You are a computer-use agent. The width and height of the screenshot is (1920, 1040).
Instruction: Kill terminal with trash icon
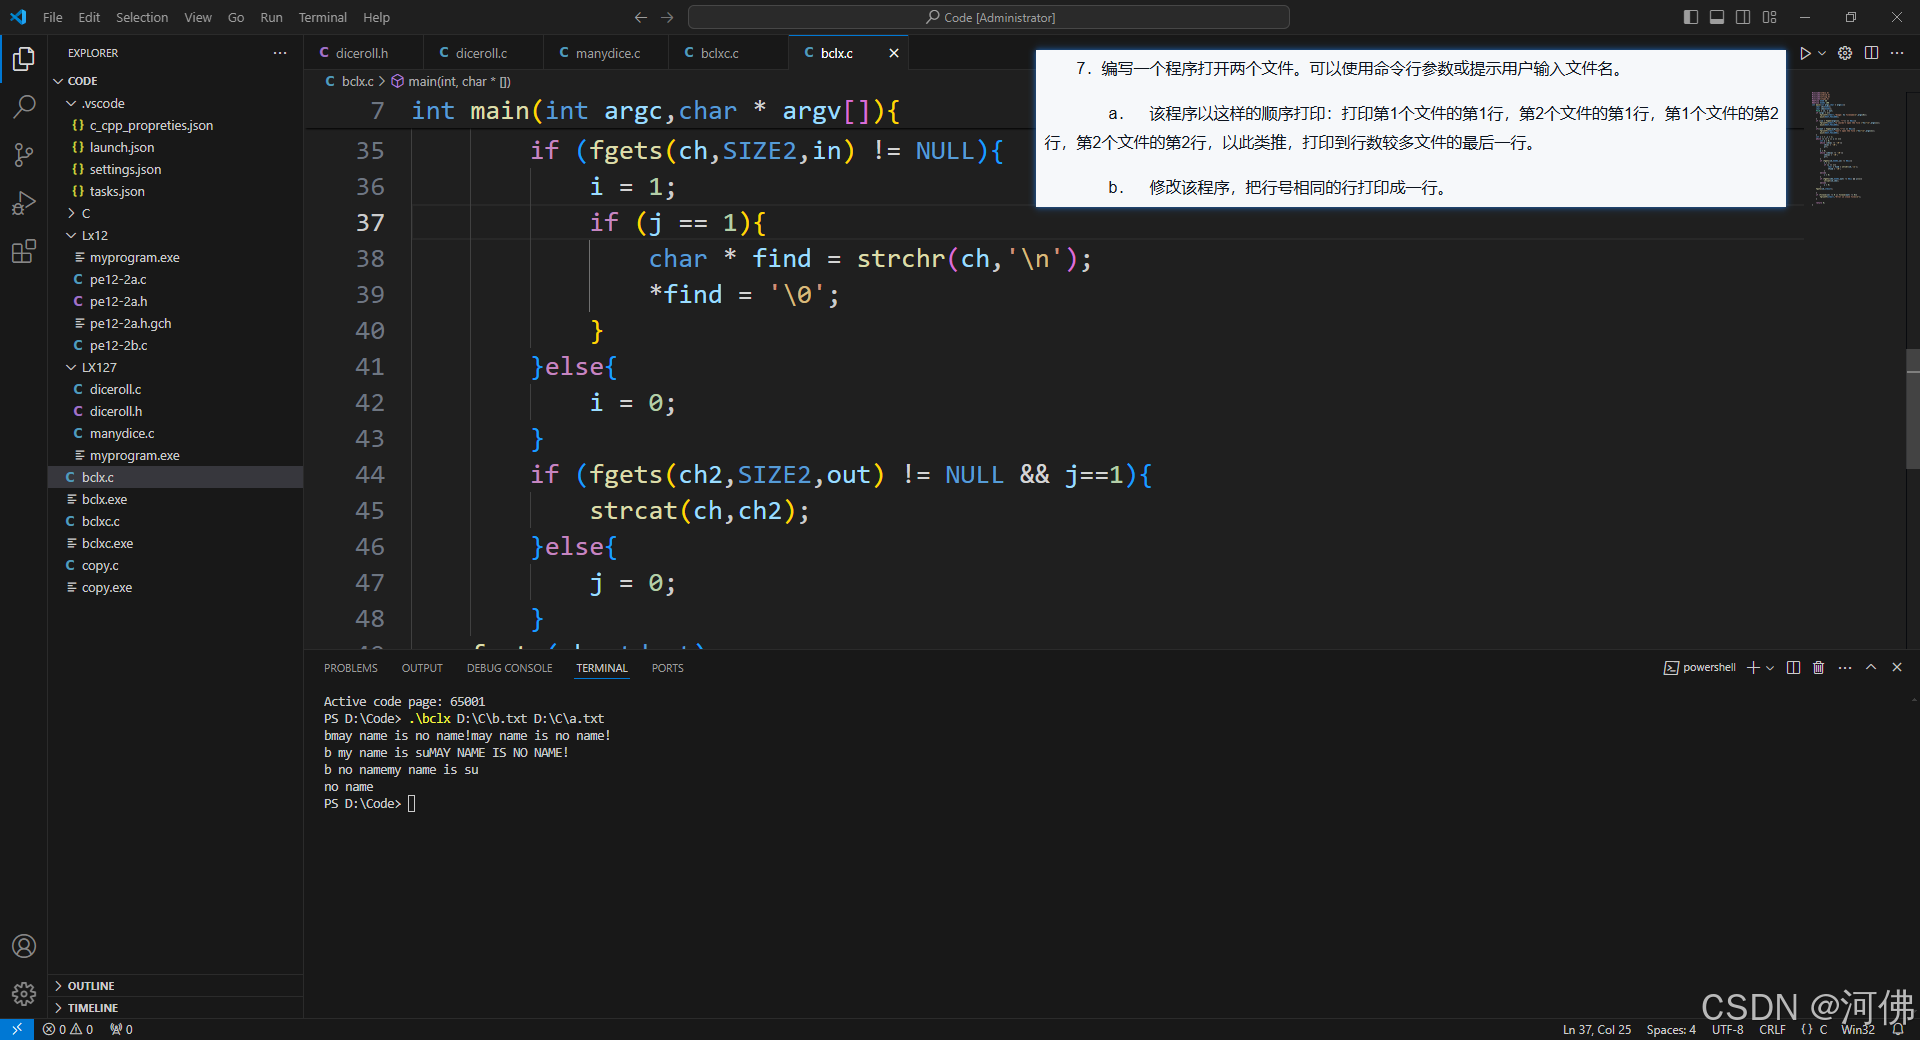tap(1819, 668)
